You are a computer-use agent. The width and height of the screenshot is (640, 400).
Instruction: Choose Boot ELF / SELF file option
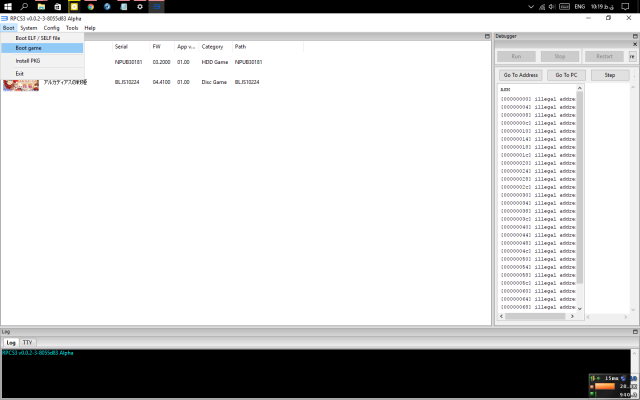(x=37, y=38)
